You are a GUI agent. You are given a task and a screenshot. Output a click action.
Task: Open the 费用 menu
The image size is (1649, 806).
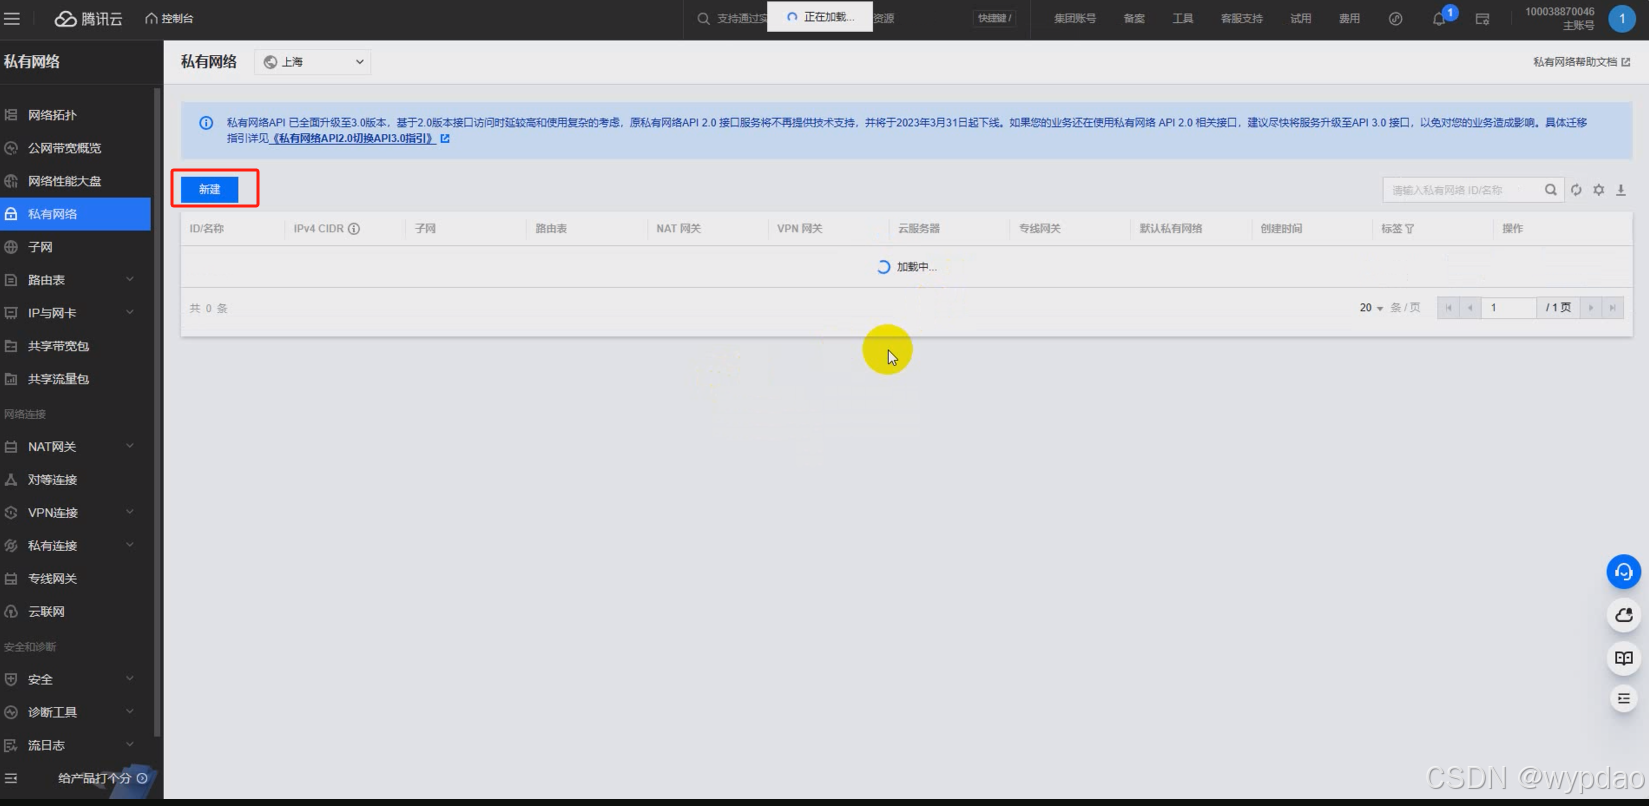[1350, 18]
